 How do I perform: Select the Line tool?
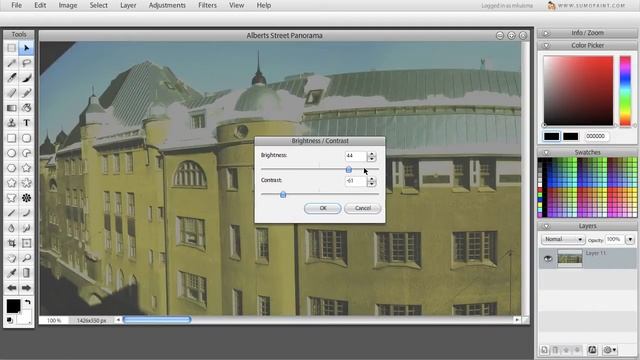pyautogui.click(x=11, y=213)
